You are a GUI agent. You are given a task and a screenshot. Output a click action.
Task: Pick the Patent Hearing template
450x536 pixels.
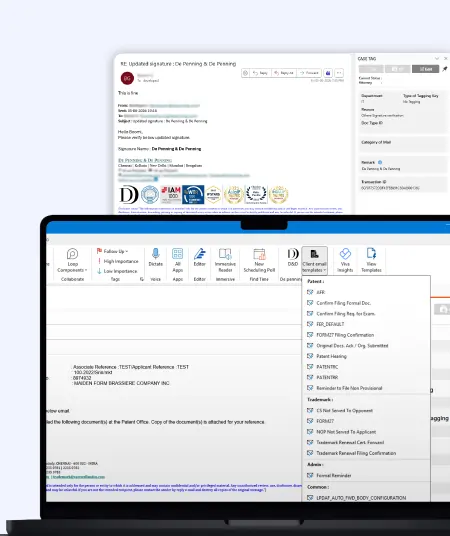coord(366,356)
